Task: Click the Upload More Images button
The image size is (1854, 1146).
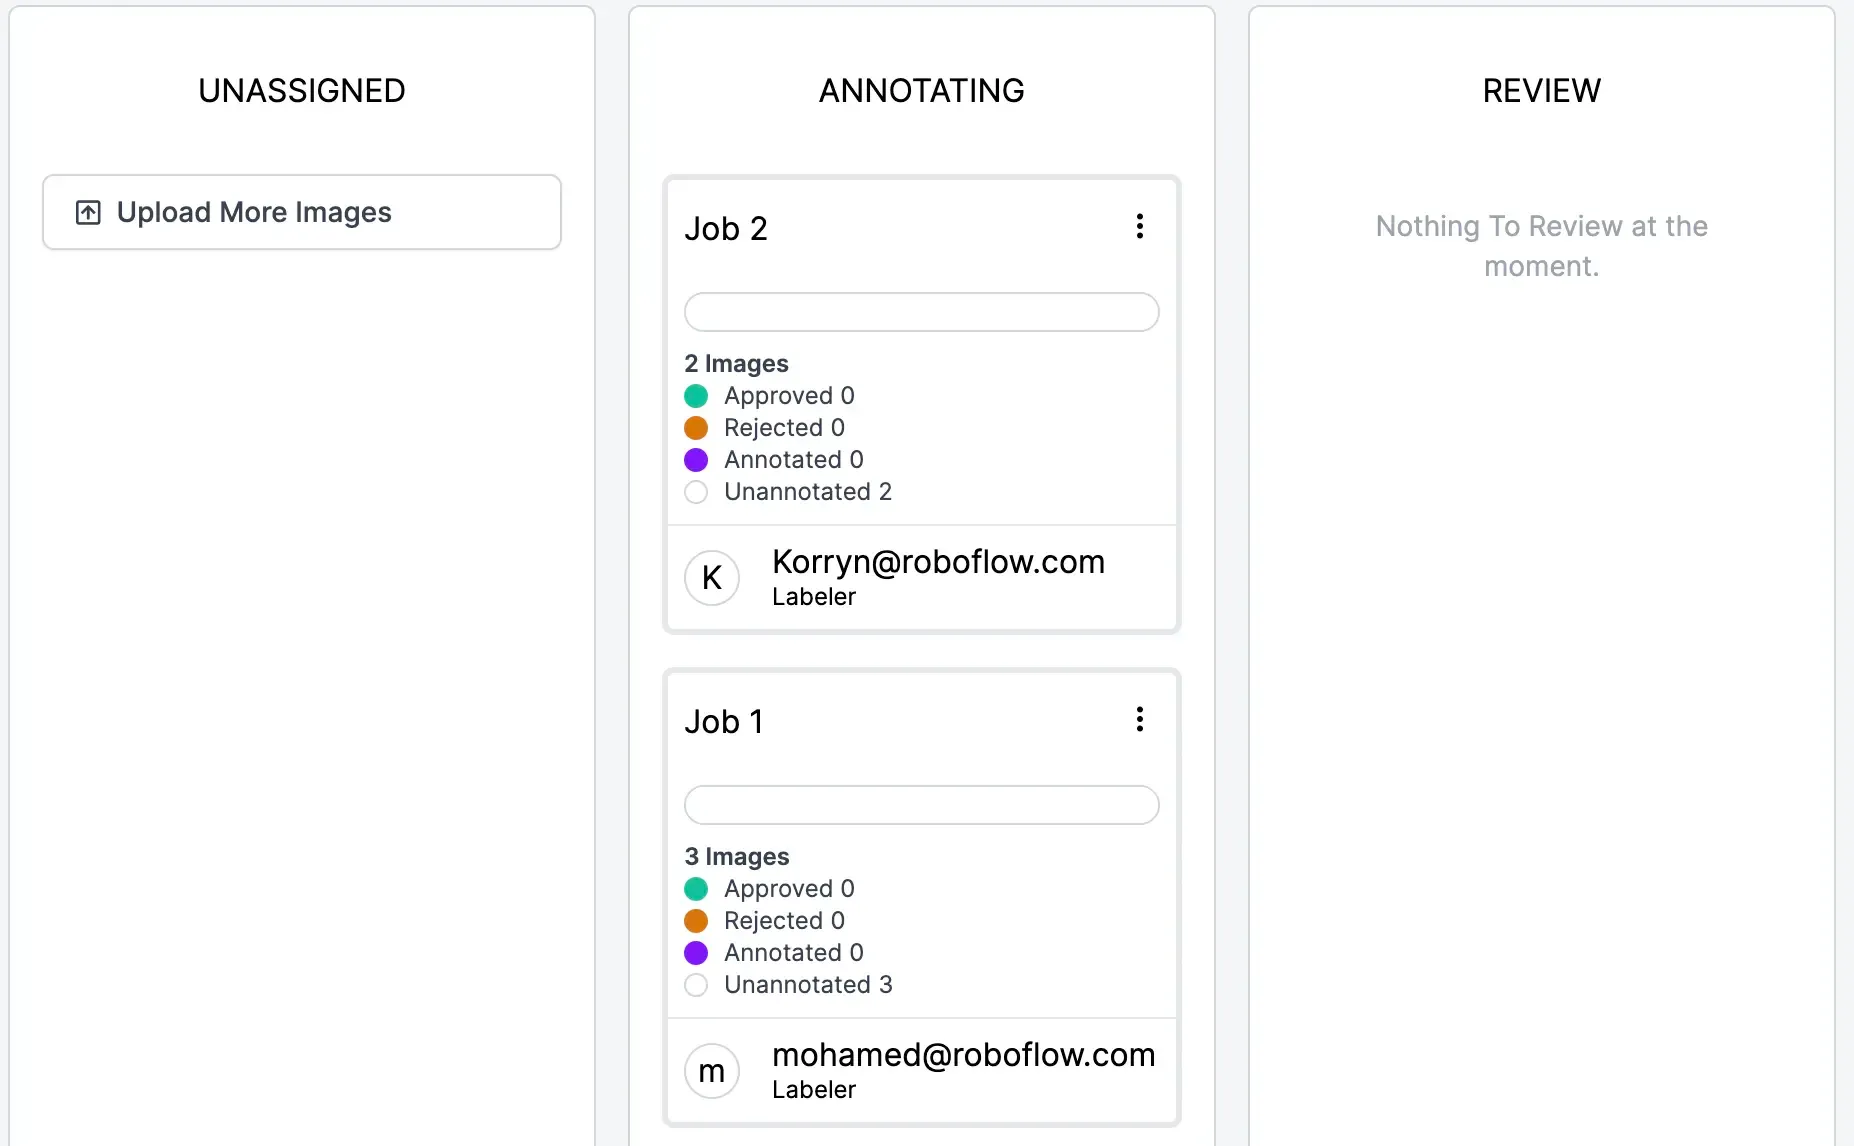Action: (302, 212)
